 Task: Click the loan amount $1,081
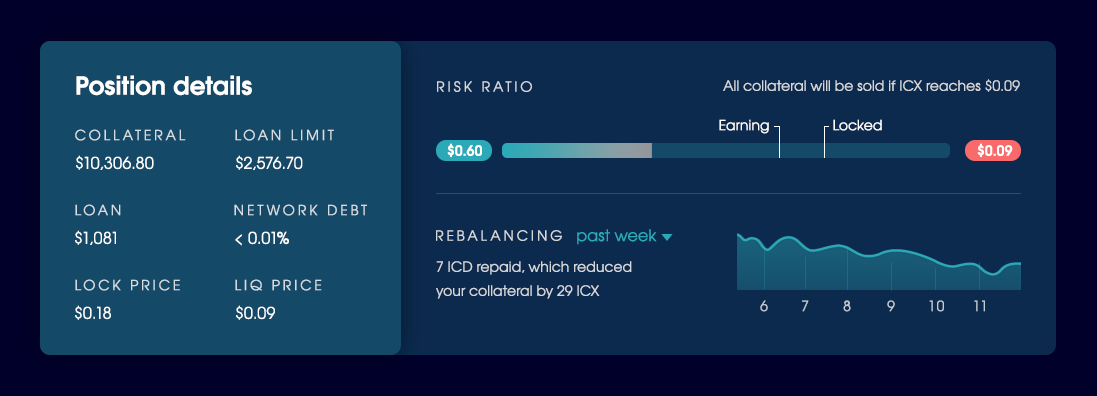click(96, 239)
